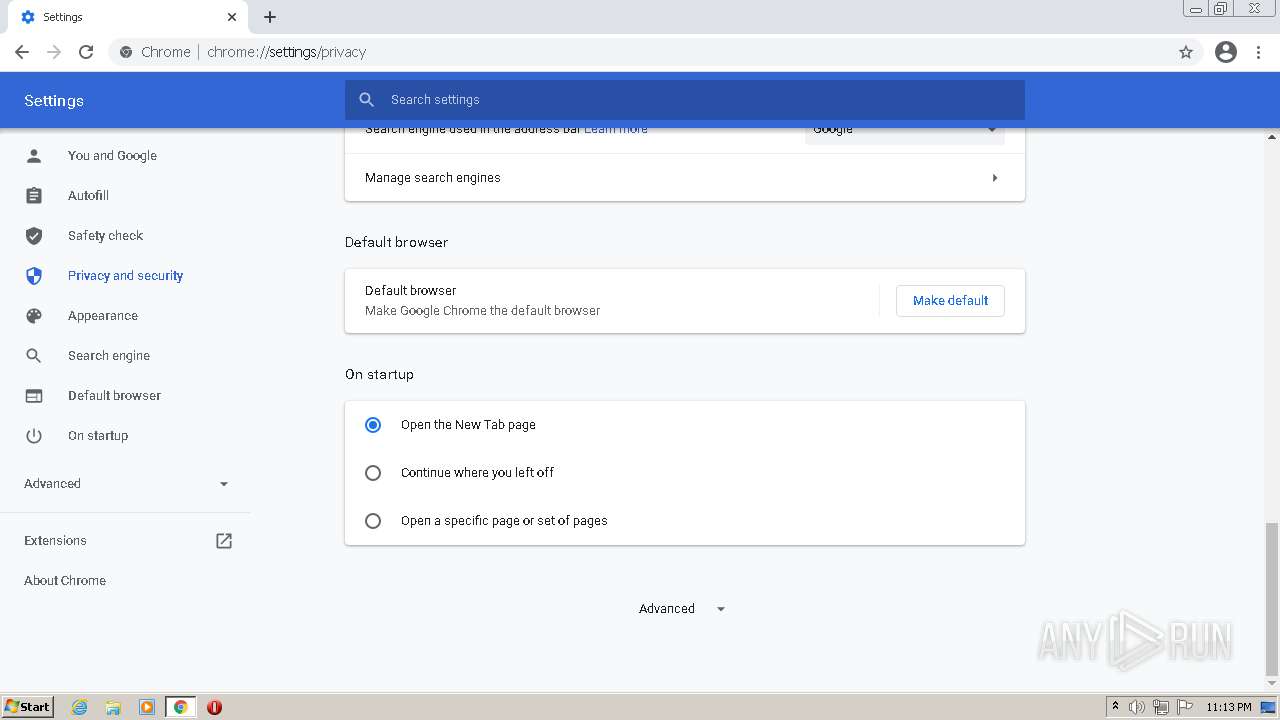Click the On startup power icon
The image size is (1280, 720).
click(x=34, y=436)
